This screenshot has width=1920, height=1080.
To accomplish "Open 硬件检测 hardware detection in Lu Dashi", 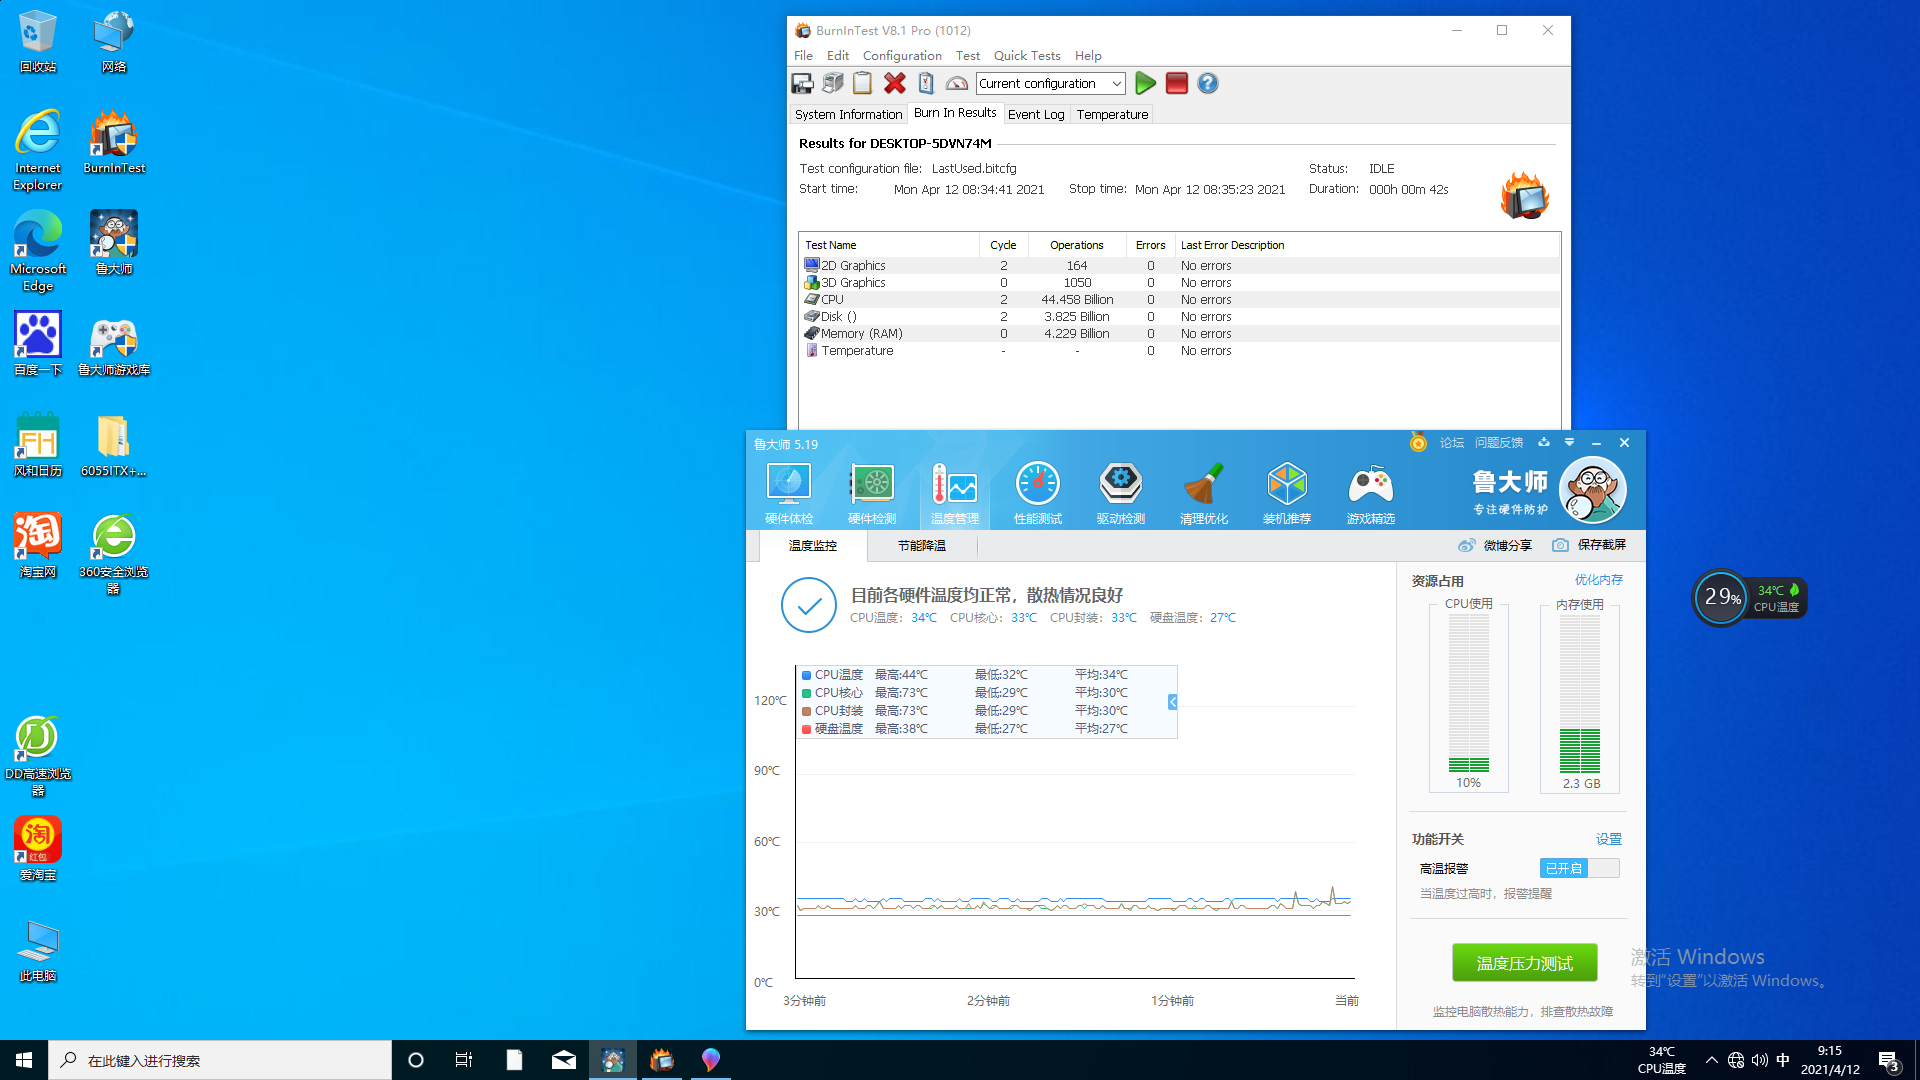I will [x=872, y=494].
